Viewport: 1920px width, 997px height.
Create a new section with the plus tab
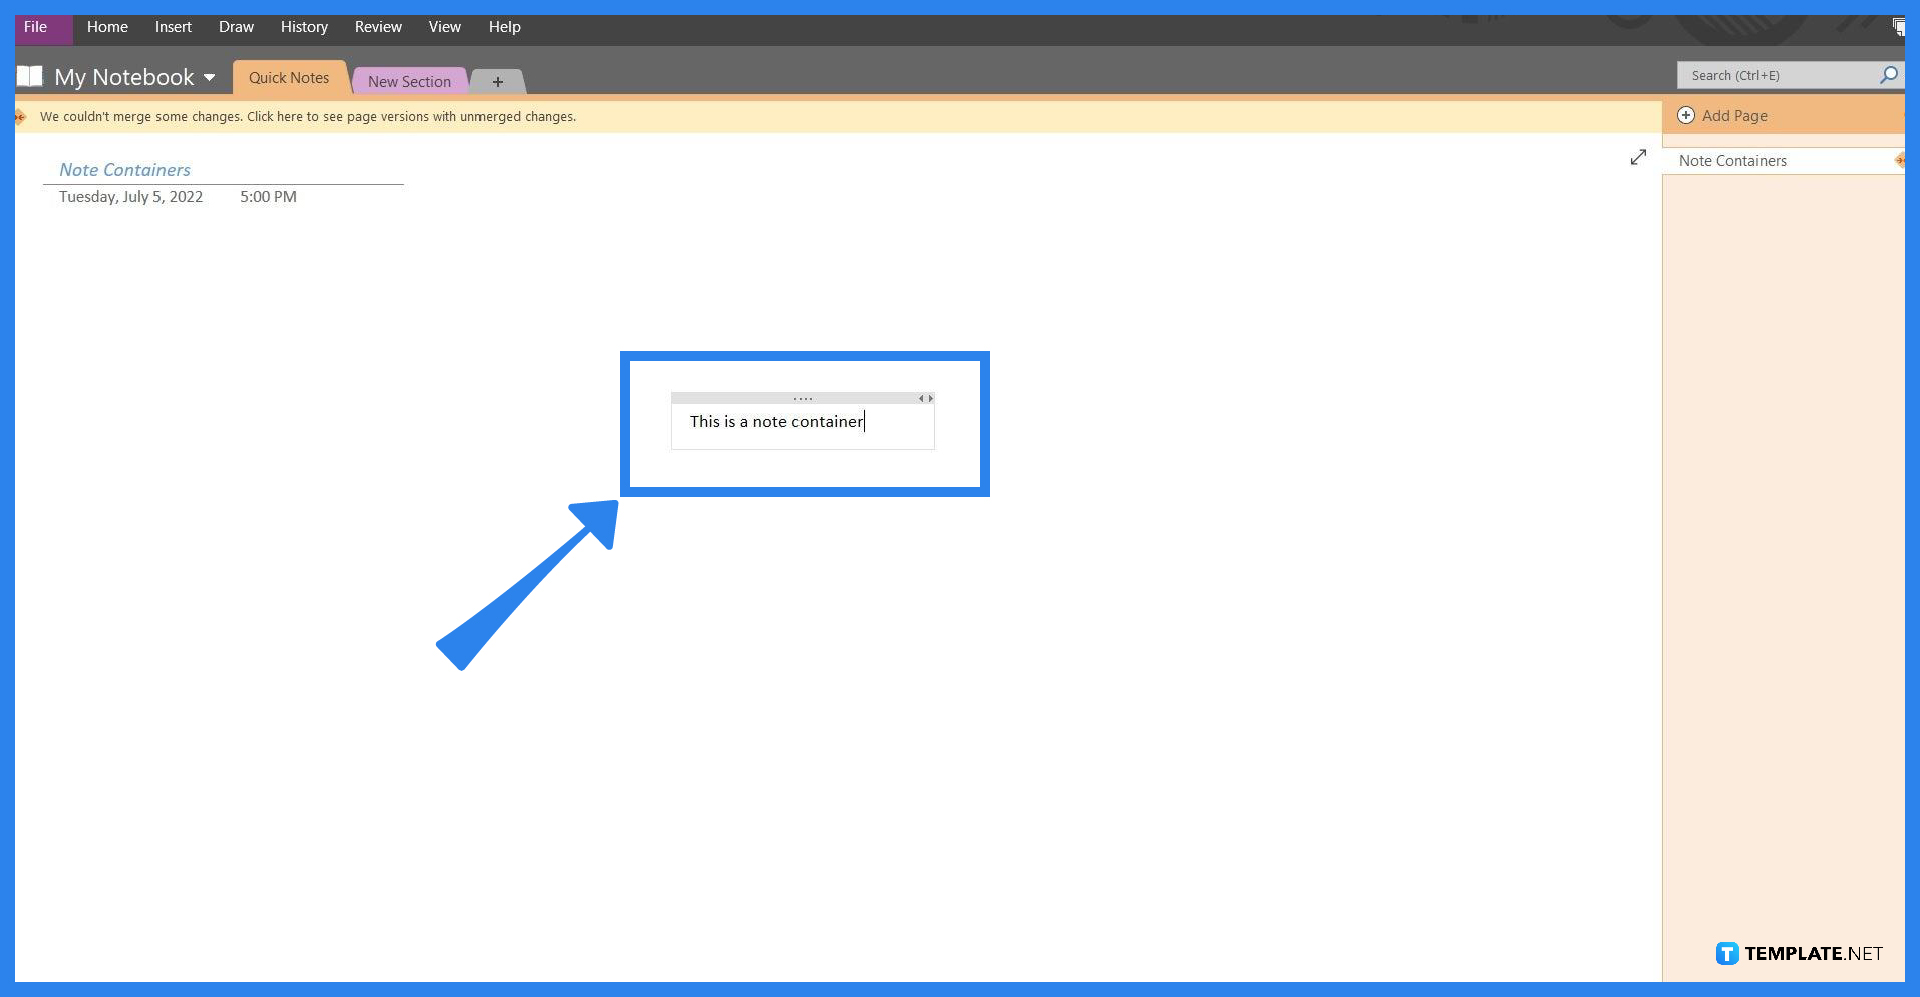coord(497,81)
